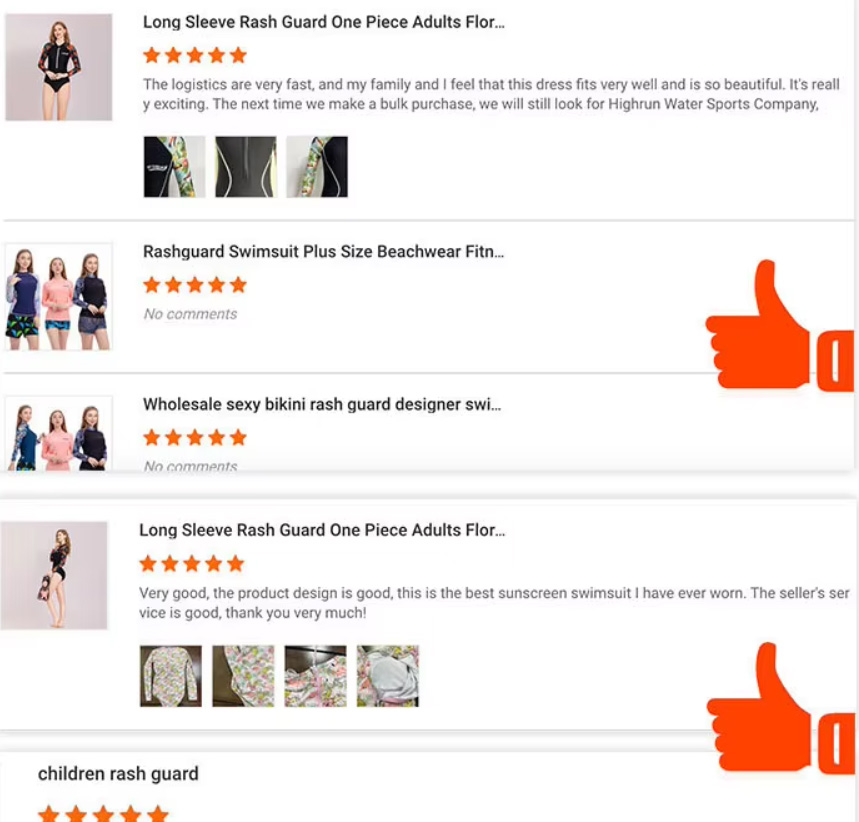This screenshot has height=822, width=859.
Task: Click the star rating below children rash guard
Action: point(103,814)
